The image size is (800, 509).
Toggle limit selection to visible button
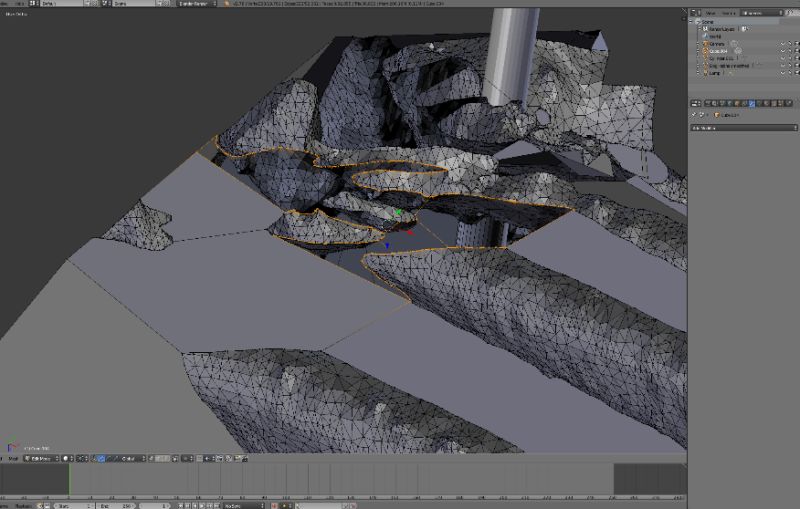tap(175, 459)
